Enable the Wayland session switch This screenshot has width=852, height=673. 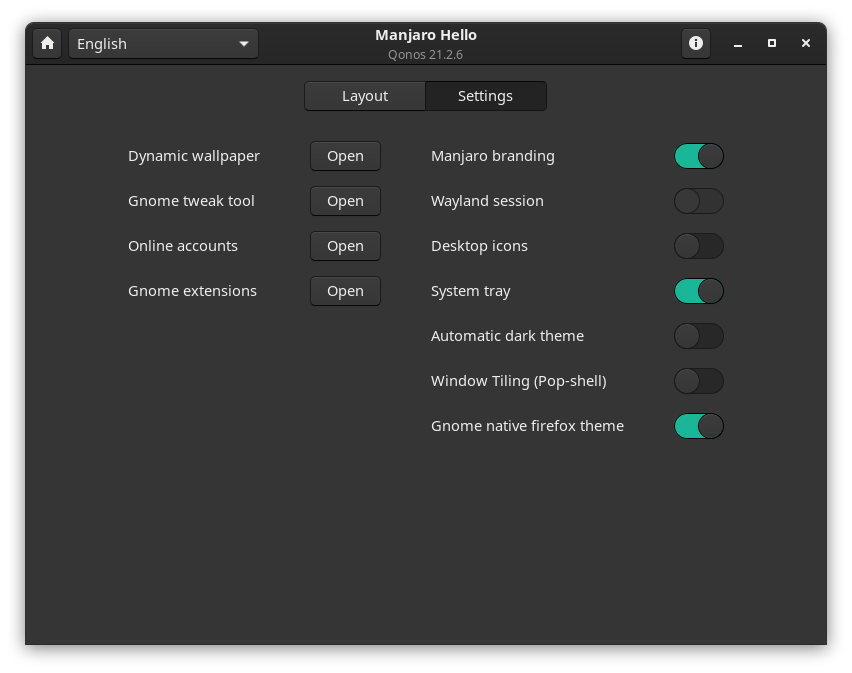699,201
